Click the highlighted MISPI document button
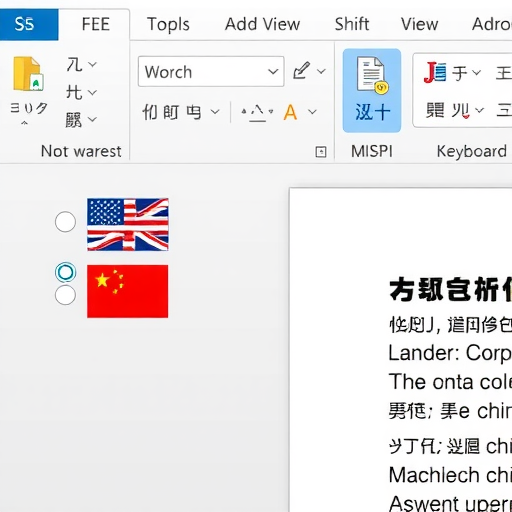512x512 pixels. point(372,90)
